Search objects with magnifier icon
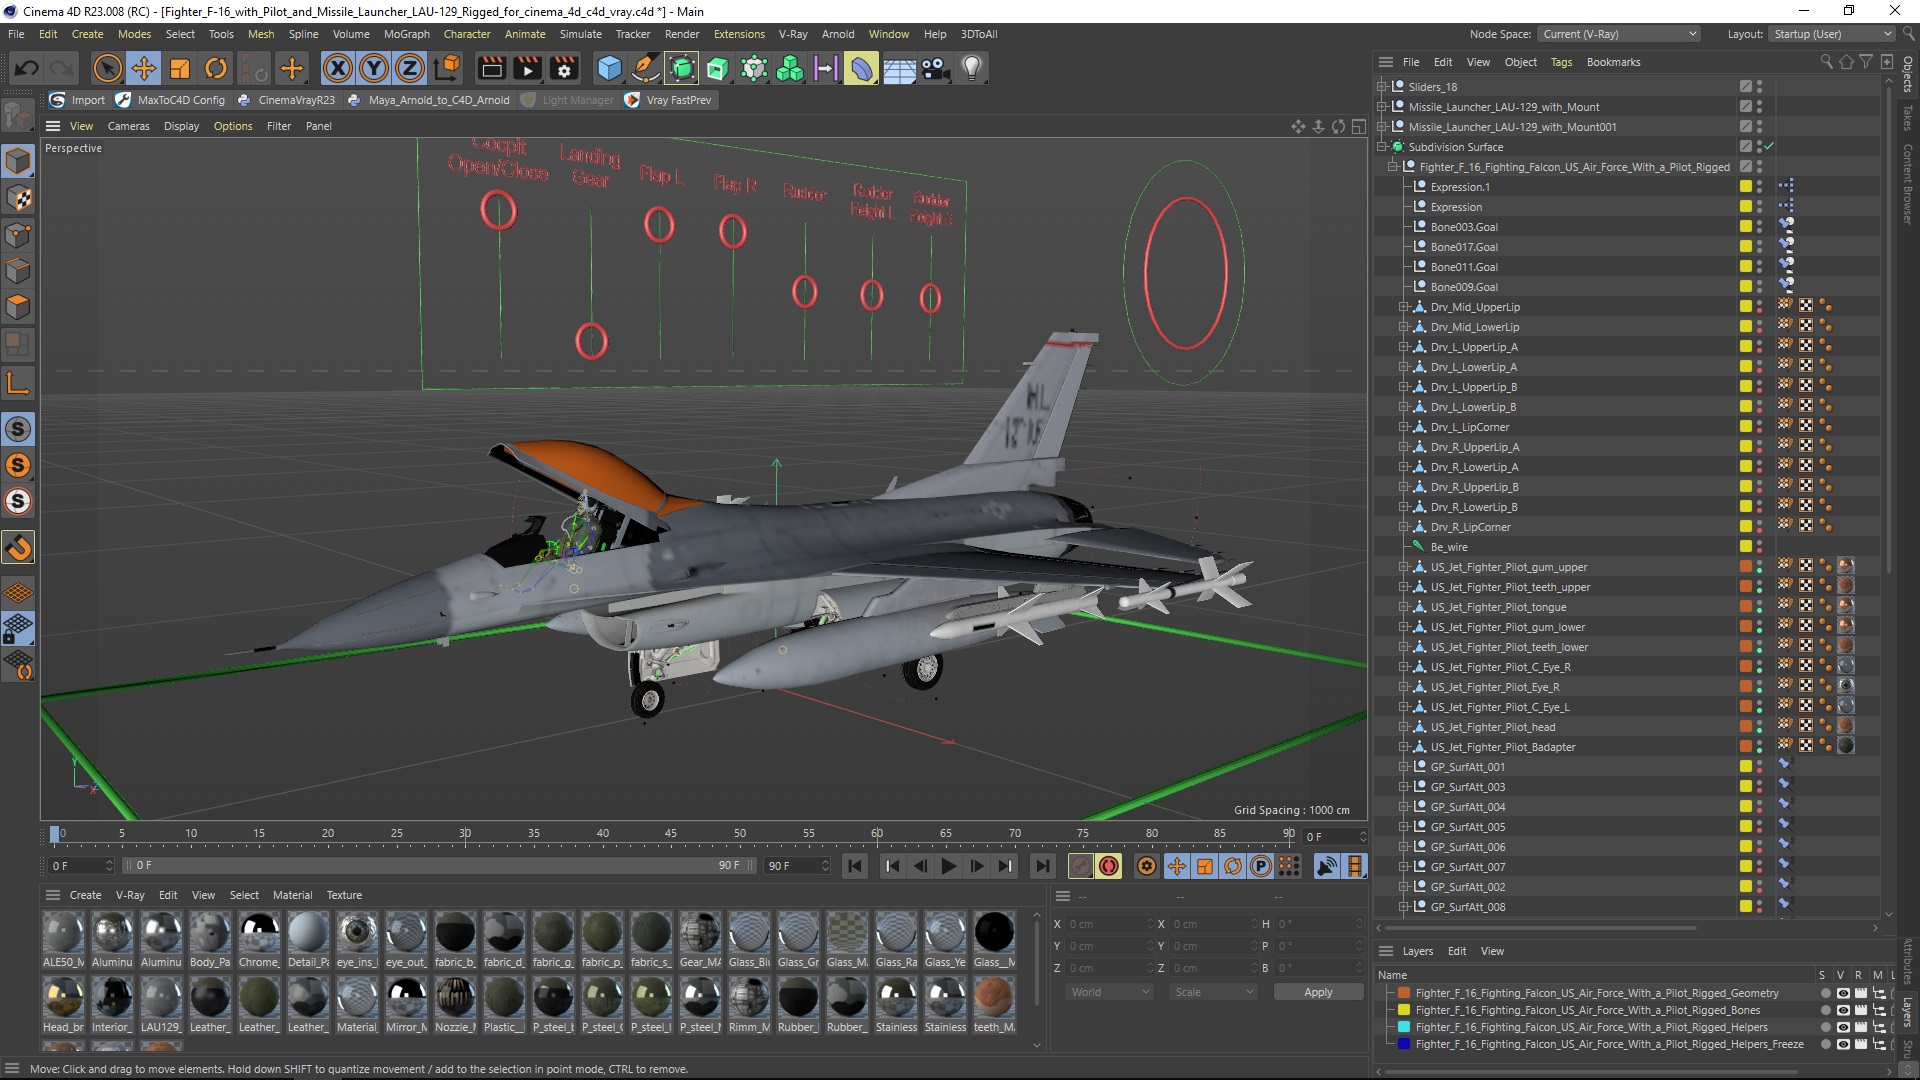Image resolution: width=1920 pixels, height=1080 pixels. pos(1826,62)
